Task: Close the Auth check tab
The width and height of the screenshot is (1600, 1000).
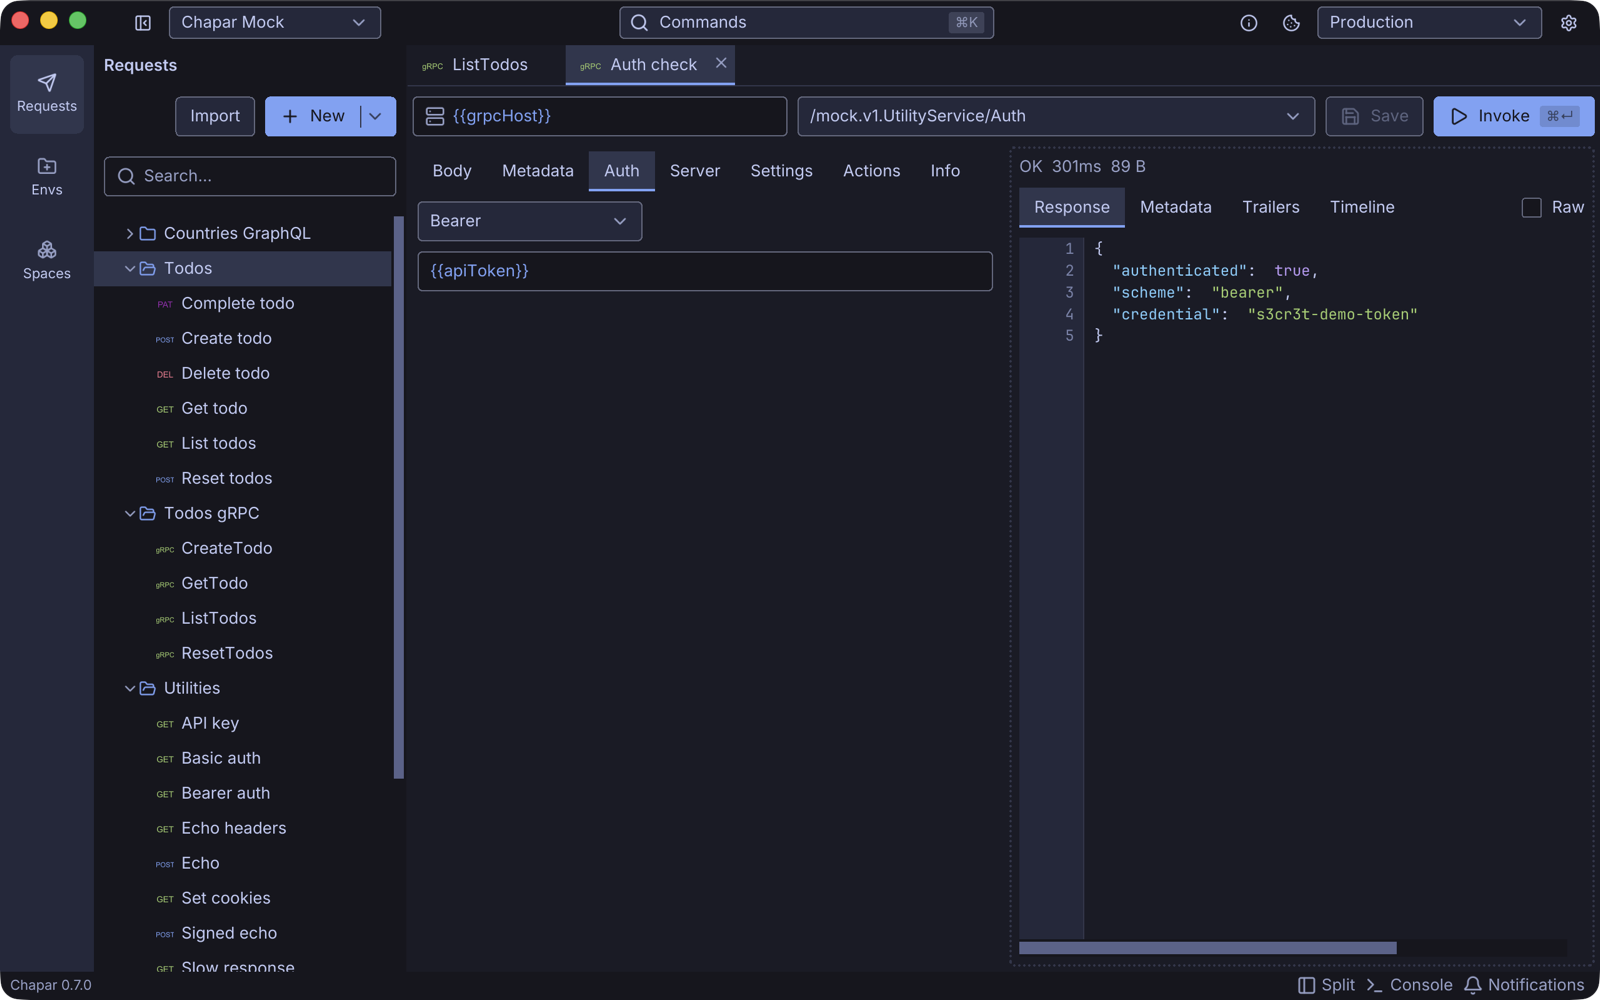Action: 721,63
